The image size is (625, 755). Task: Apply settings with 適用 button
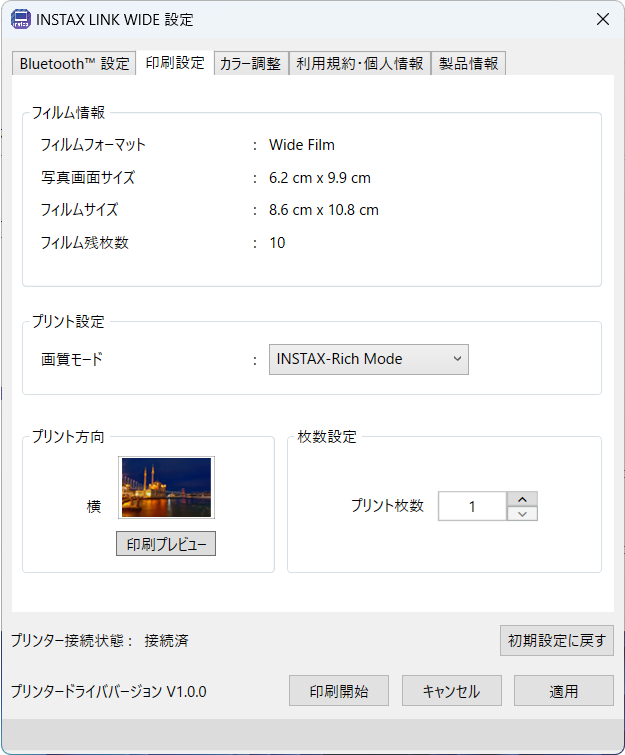[564, 691]
